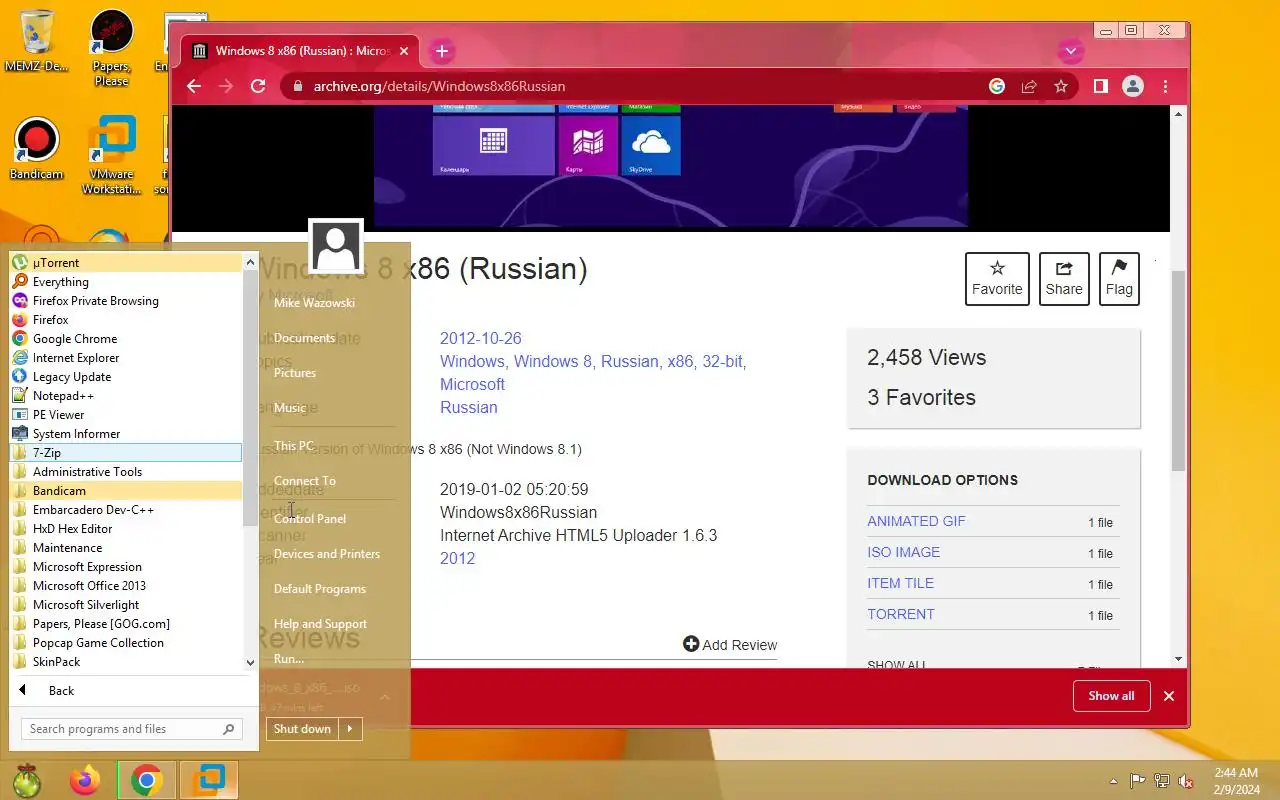Expand the HxD Hex Editor folder
This screenshot has height=800, width=1280.
coord(126,529)
